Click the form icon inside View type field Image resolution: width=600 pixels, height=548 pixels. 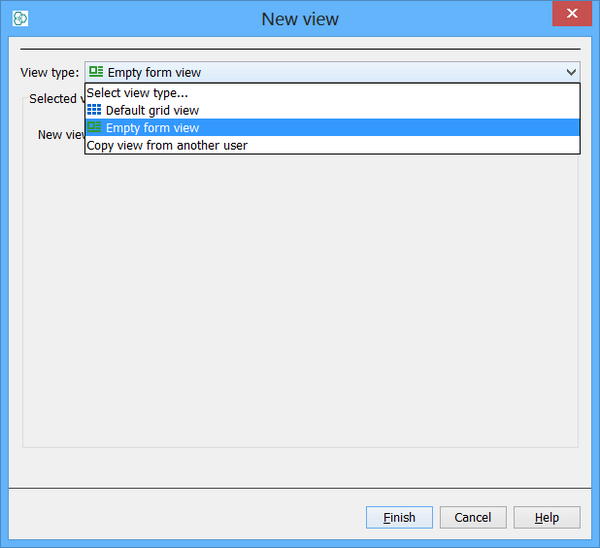[x=96, y=72]
